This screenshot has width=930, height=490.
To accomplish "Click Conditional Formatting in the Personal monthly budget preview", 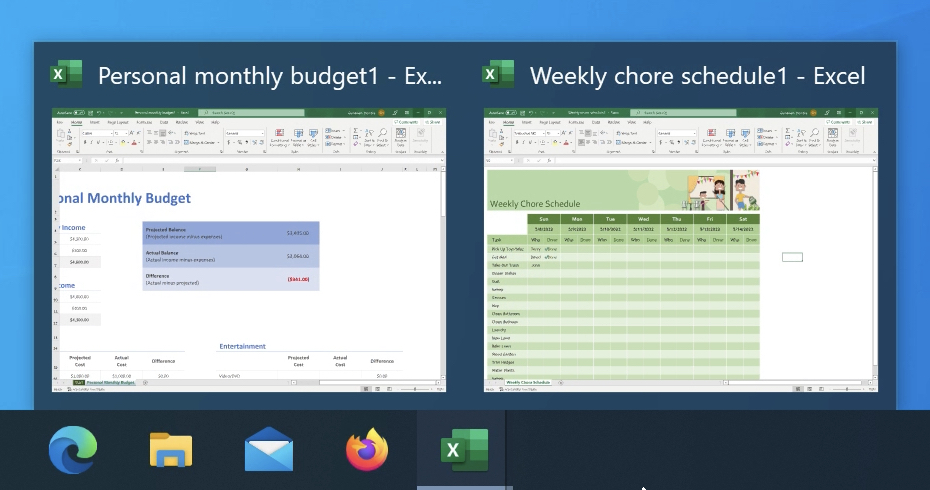I will [279, 137].
